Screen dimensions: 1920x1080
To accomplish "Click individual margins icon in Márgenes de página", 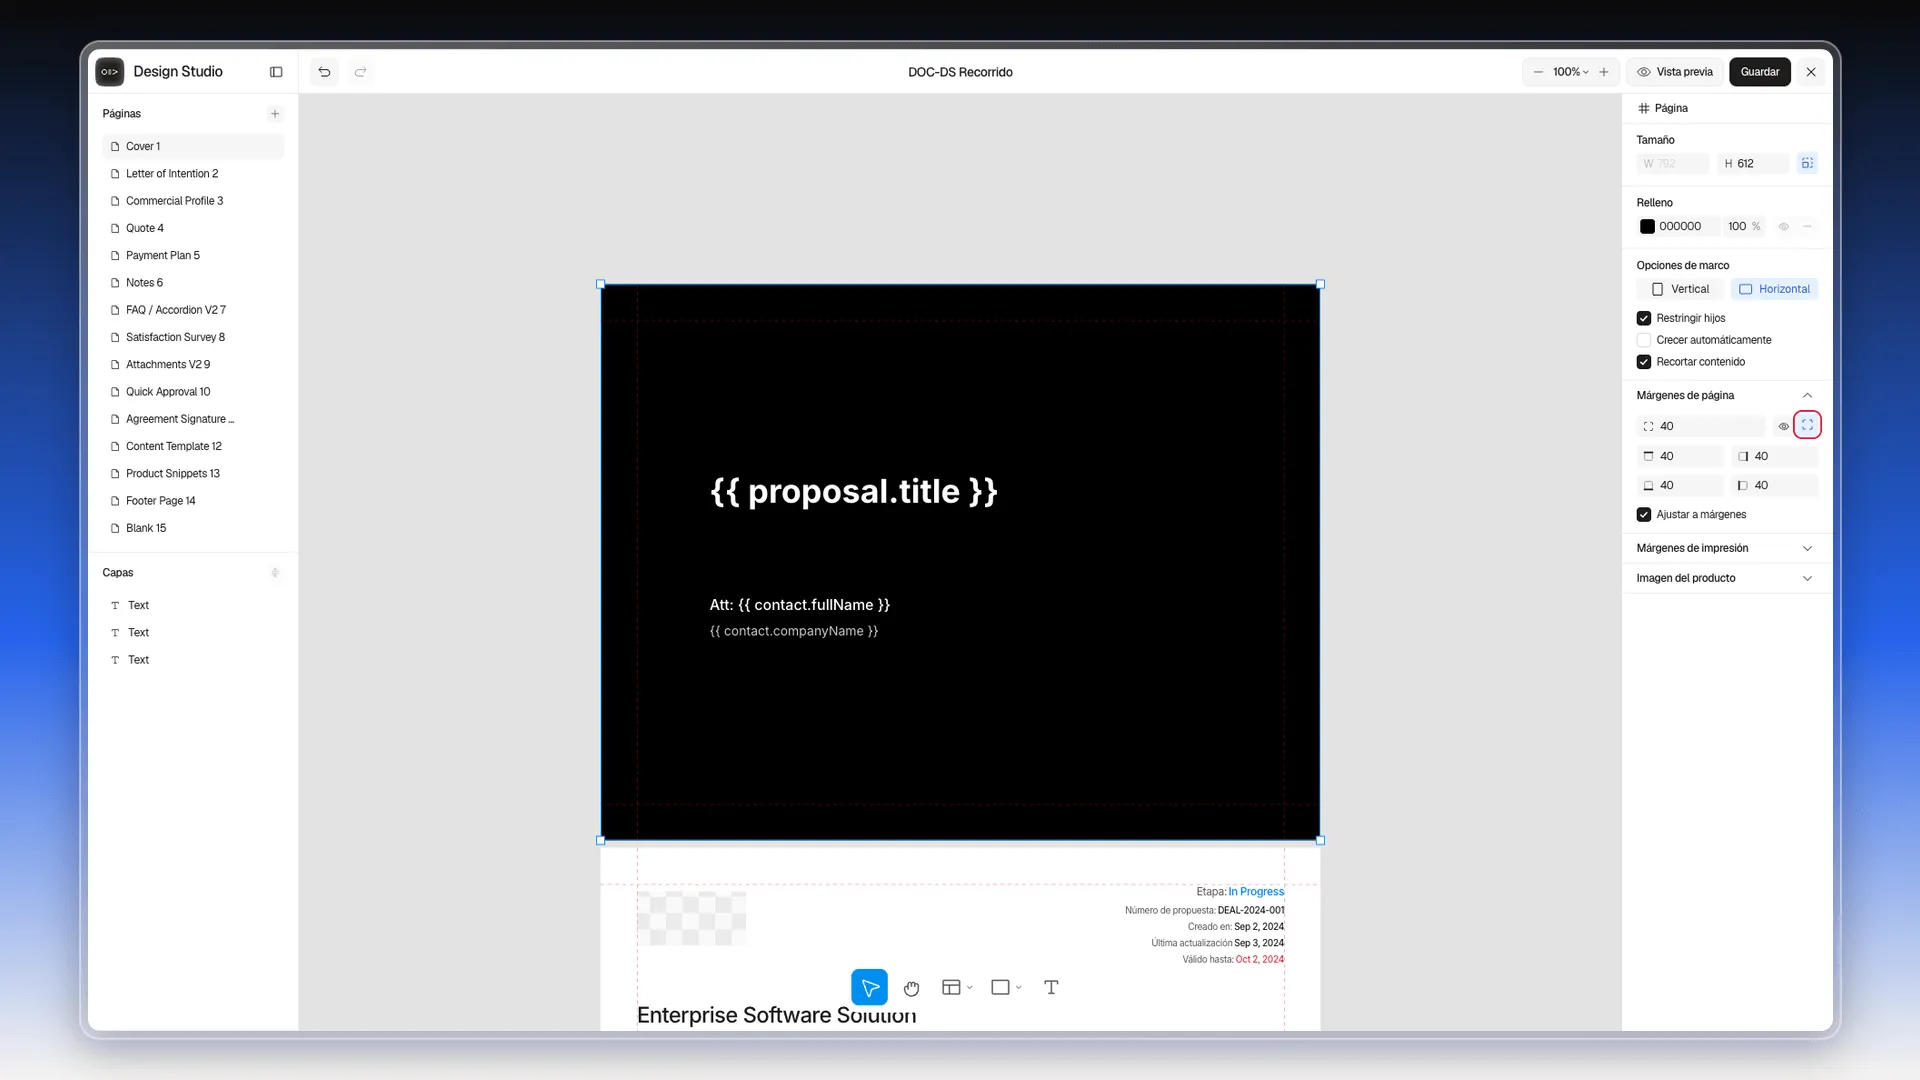I will coord(1807,425).
